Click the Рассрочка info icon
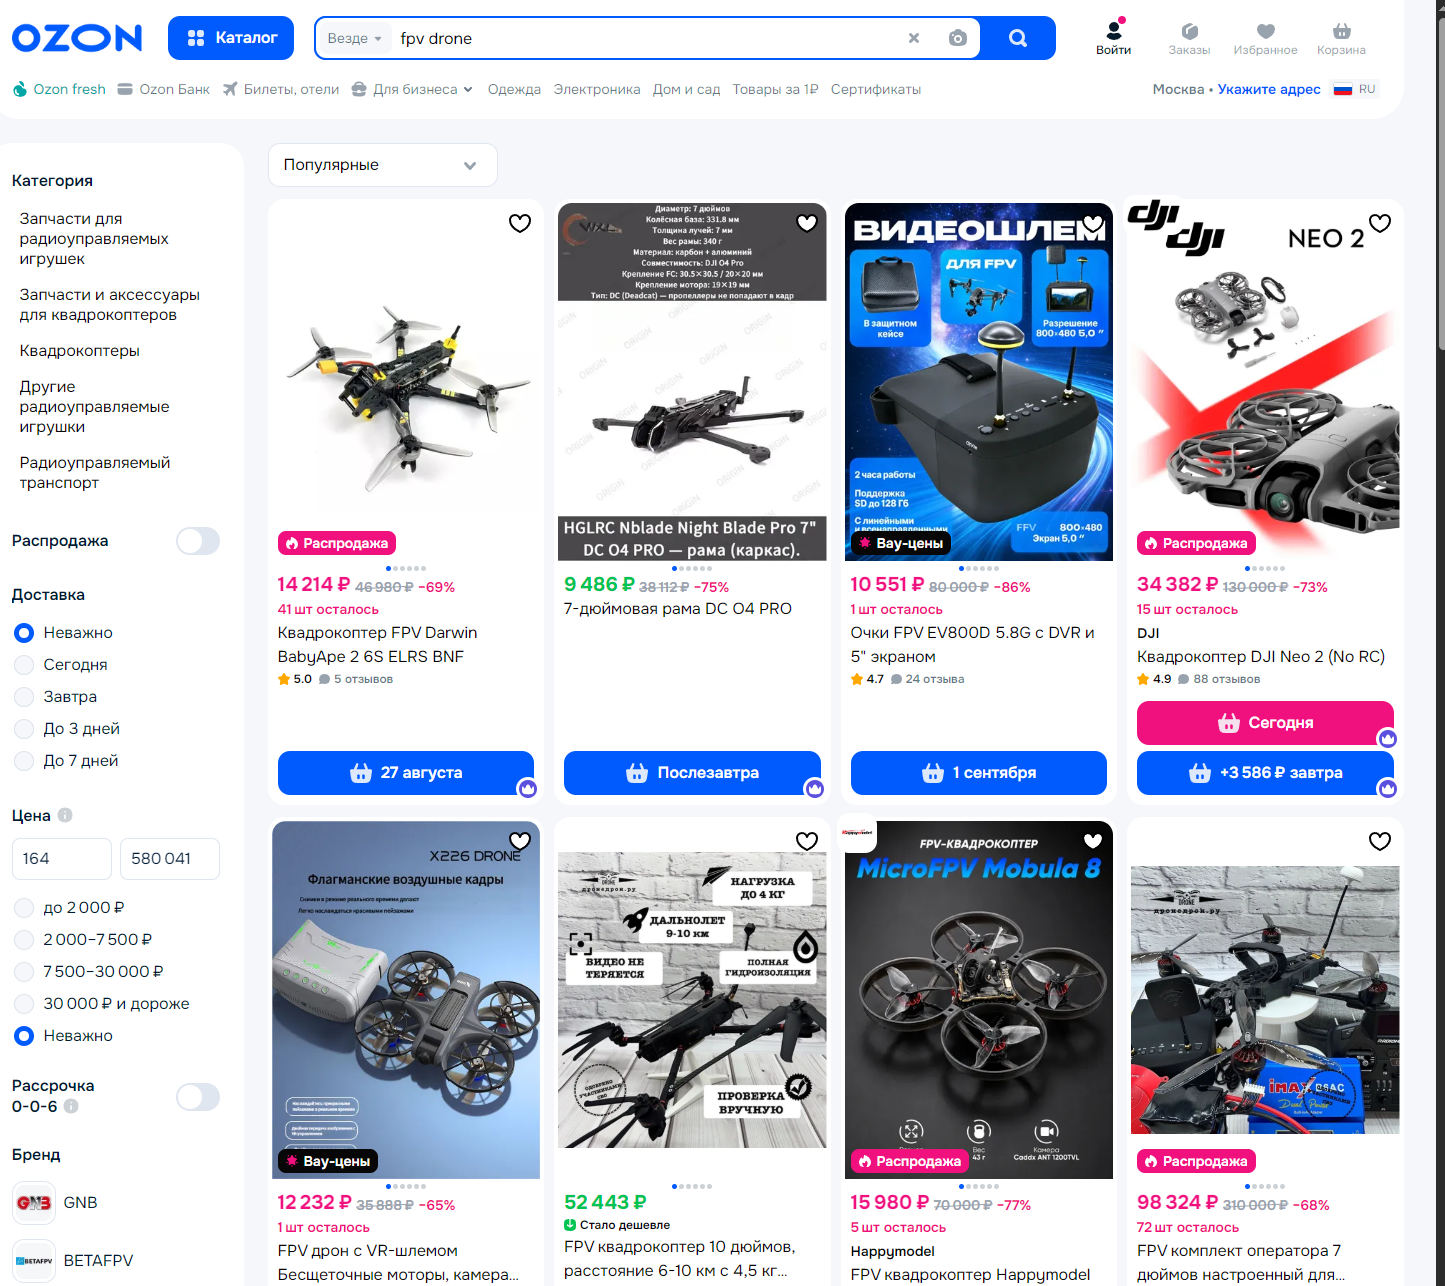The width and height of the screenshot is (1445, 1286). click(71, 1106)
